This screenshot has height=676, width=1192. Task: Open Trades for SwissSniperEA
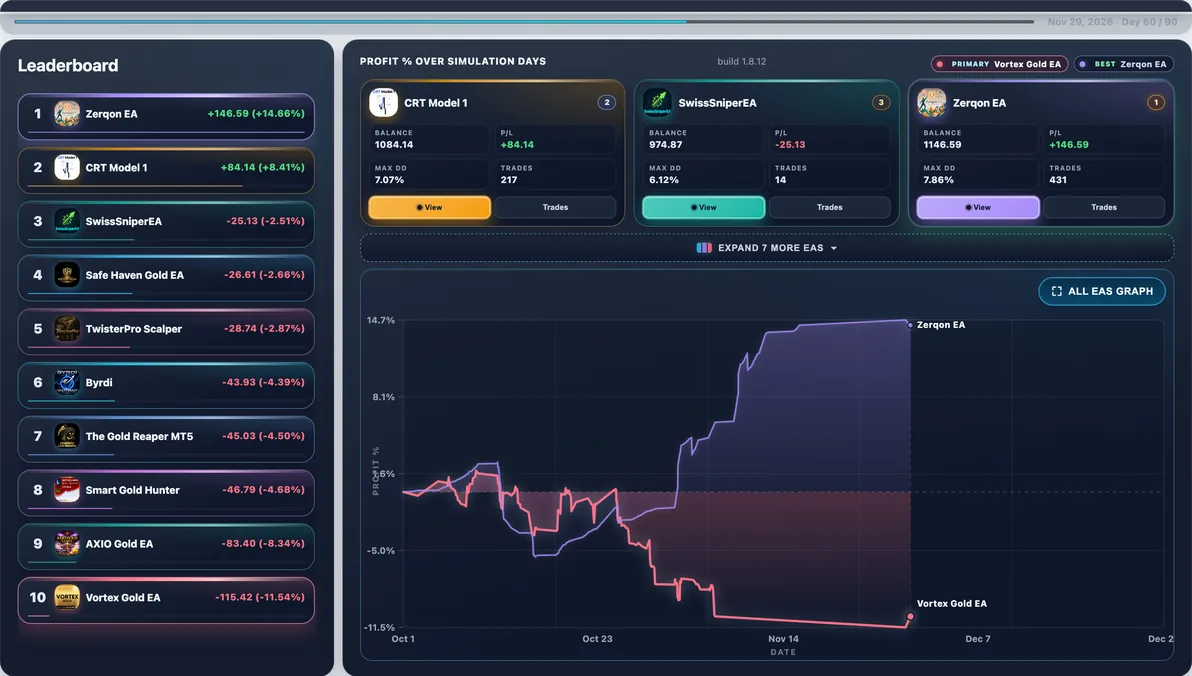click(x=830, y=208)
